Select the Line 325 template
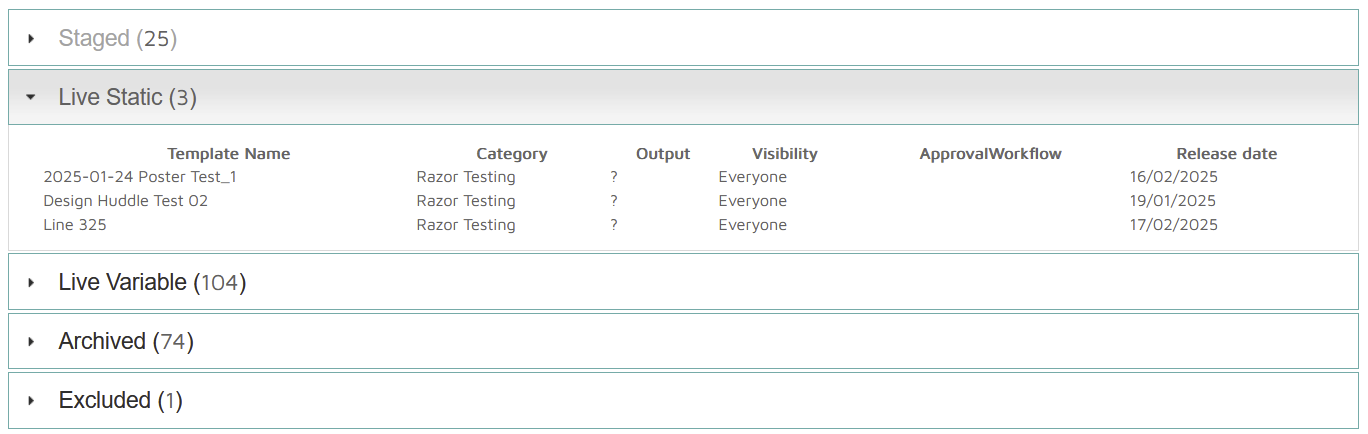 click(x=75, y=225)
